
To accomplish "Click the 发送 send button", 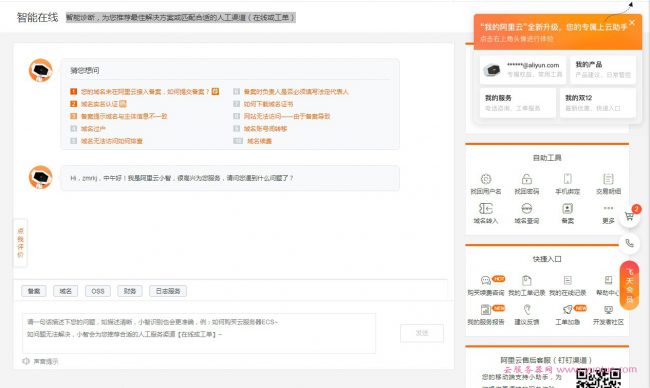I will coord(422,333).
